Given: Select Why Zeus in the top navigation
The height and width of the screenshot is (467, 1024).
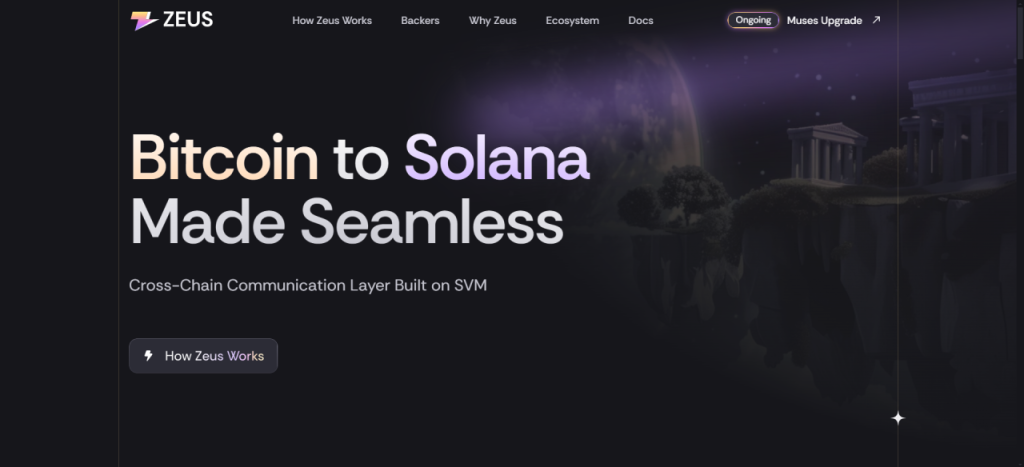Looking at the screenshot, I should (x=492, y=21).
